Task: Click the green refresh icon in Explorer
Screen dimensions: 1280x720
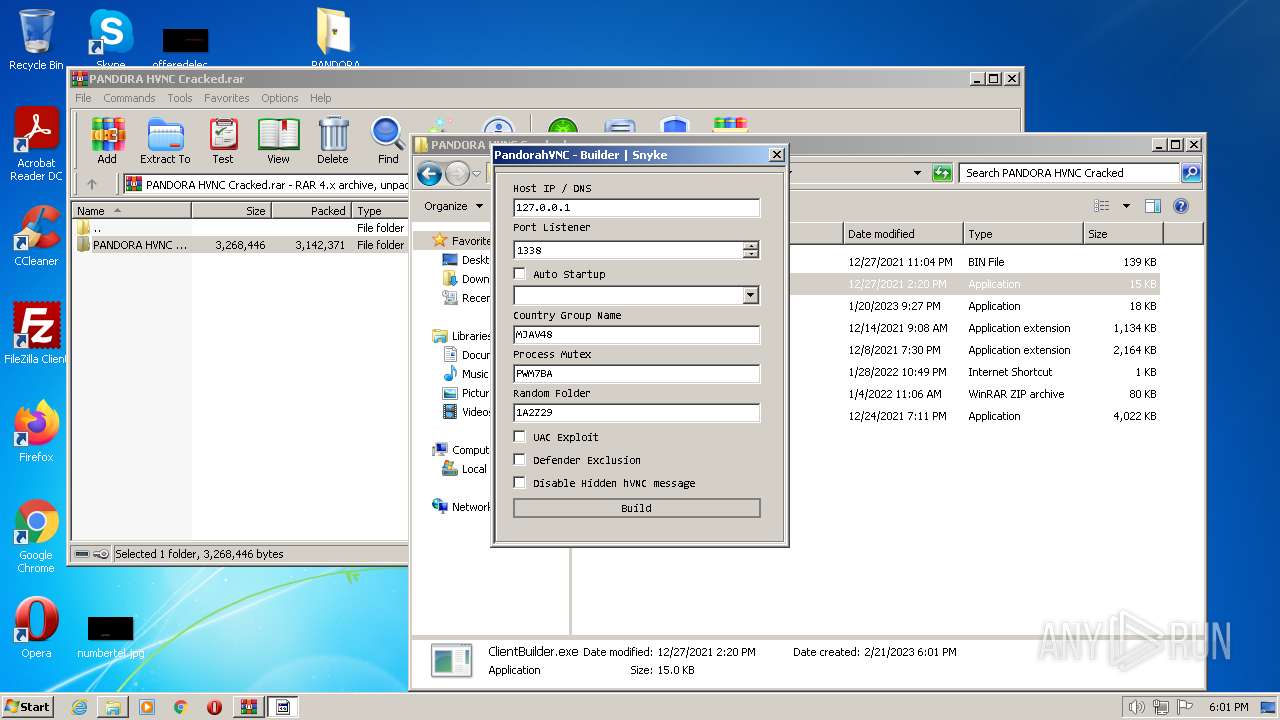Action: 942,173
